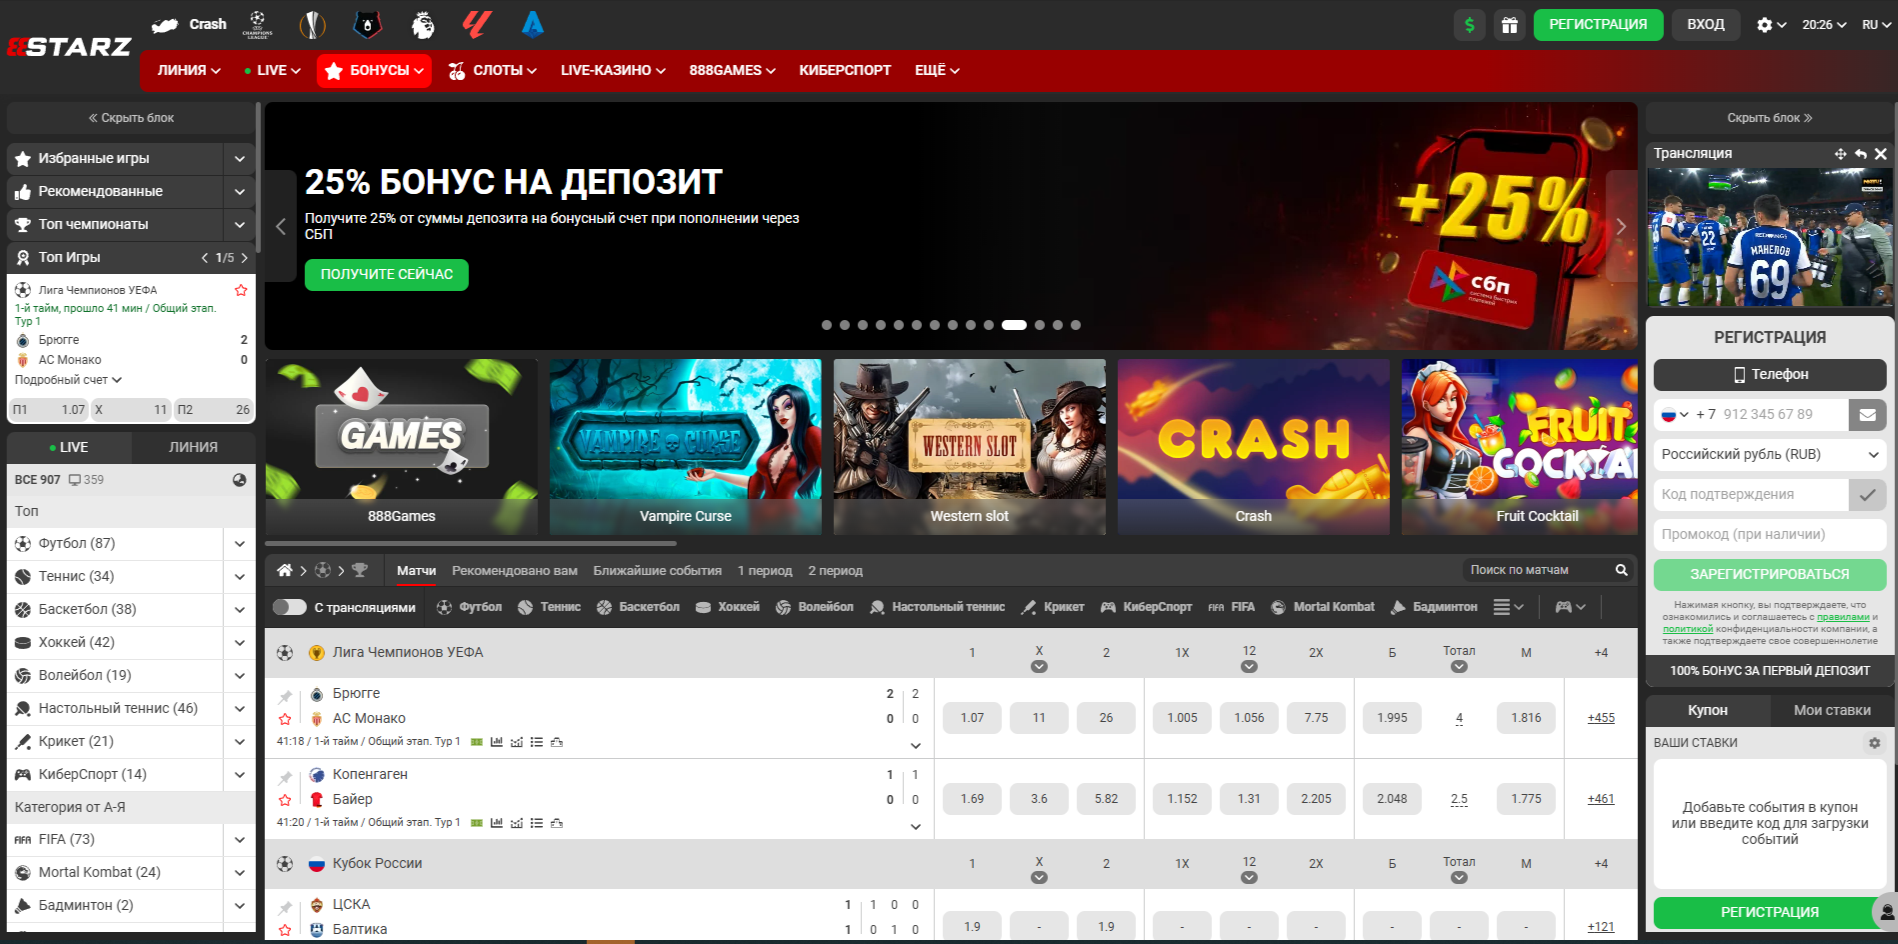Click the search magnifier in match search
Image resolution: width=1898 pixels, height=944 pixels.
tap(1621, 570)
